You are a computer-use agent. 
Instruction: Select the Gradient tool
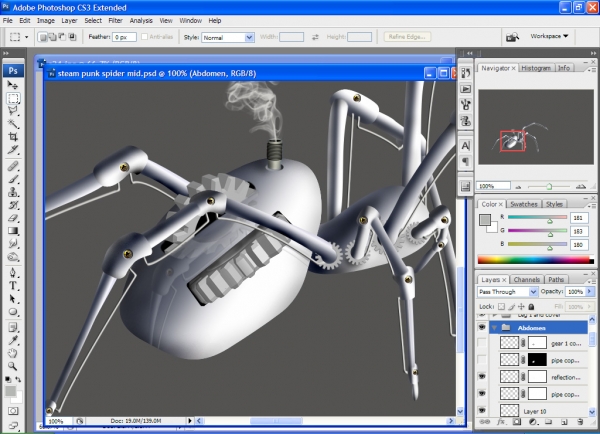(x=13, y=231)
